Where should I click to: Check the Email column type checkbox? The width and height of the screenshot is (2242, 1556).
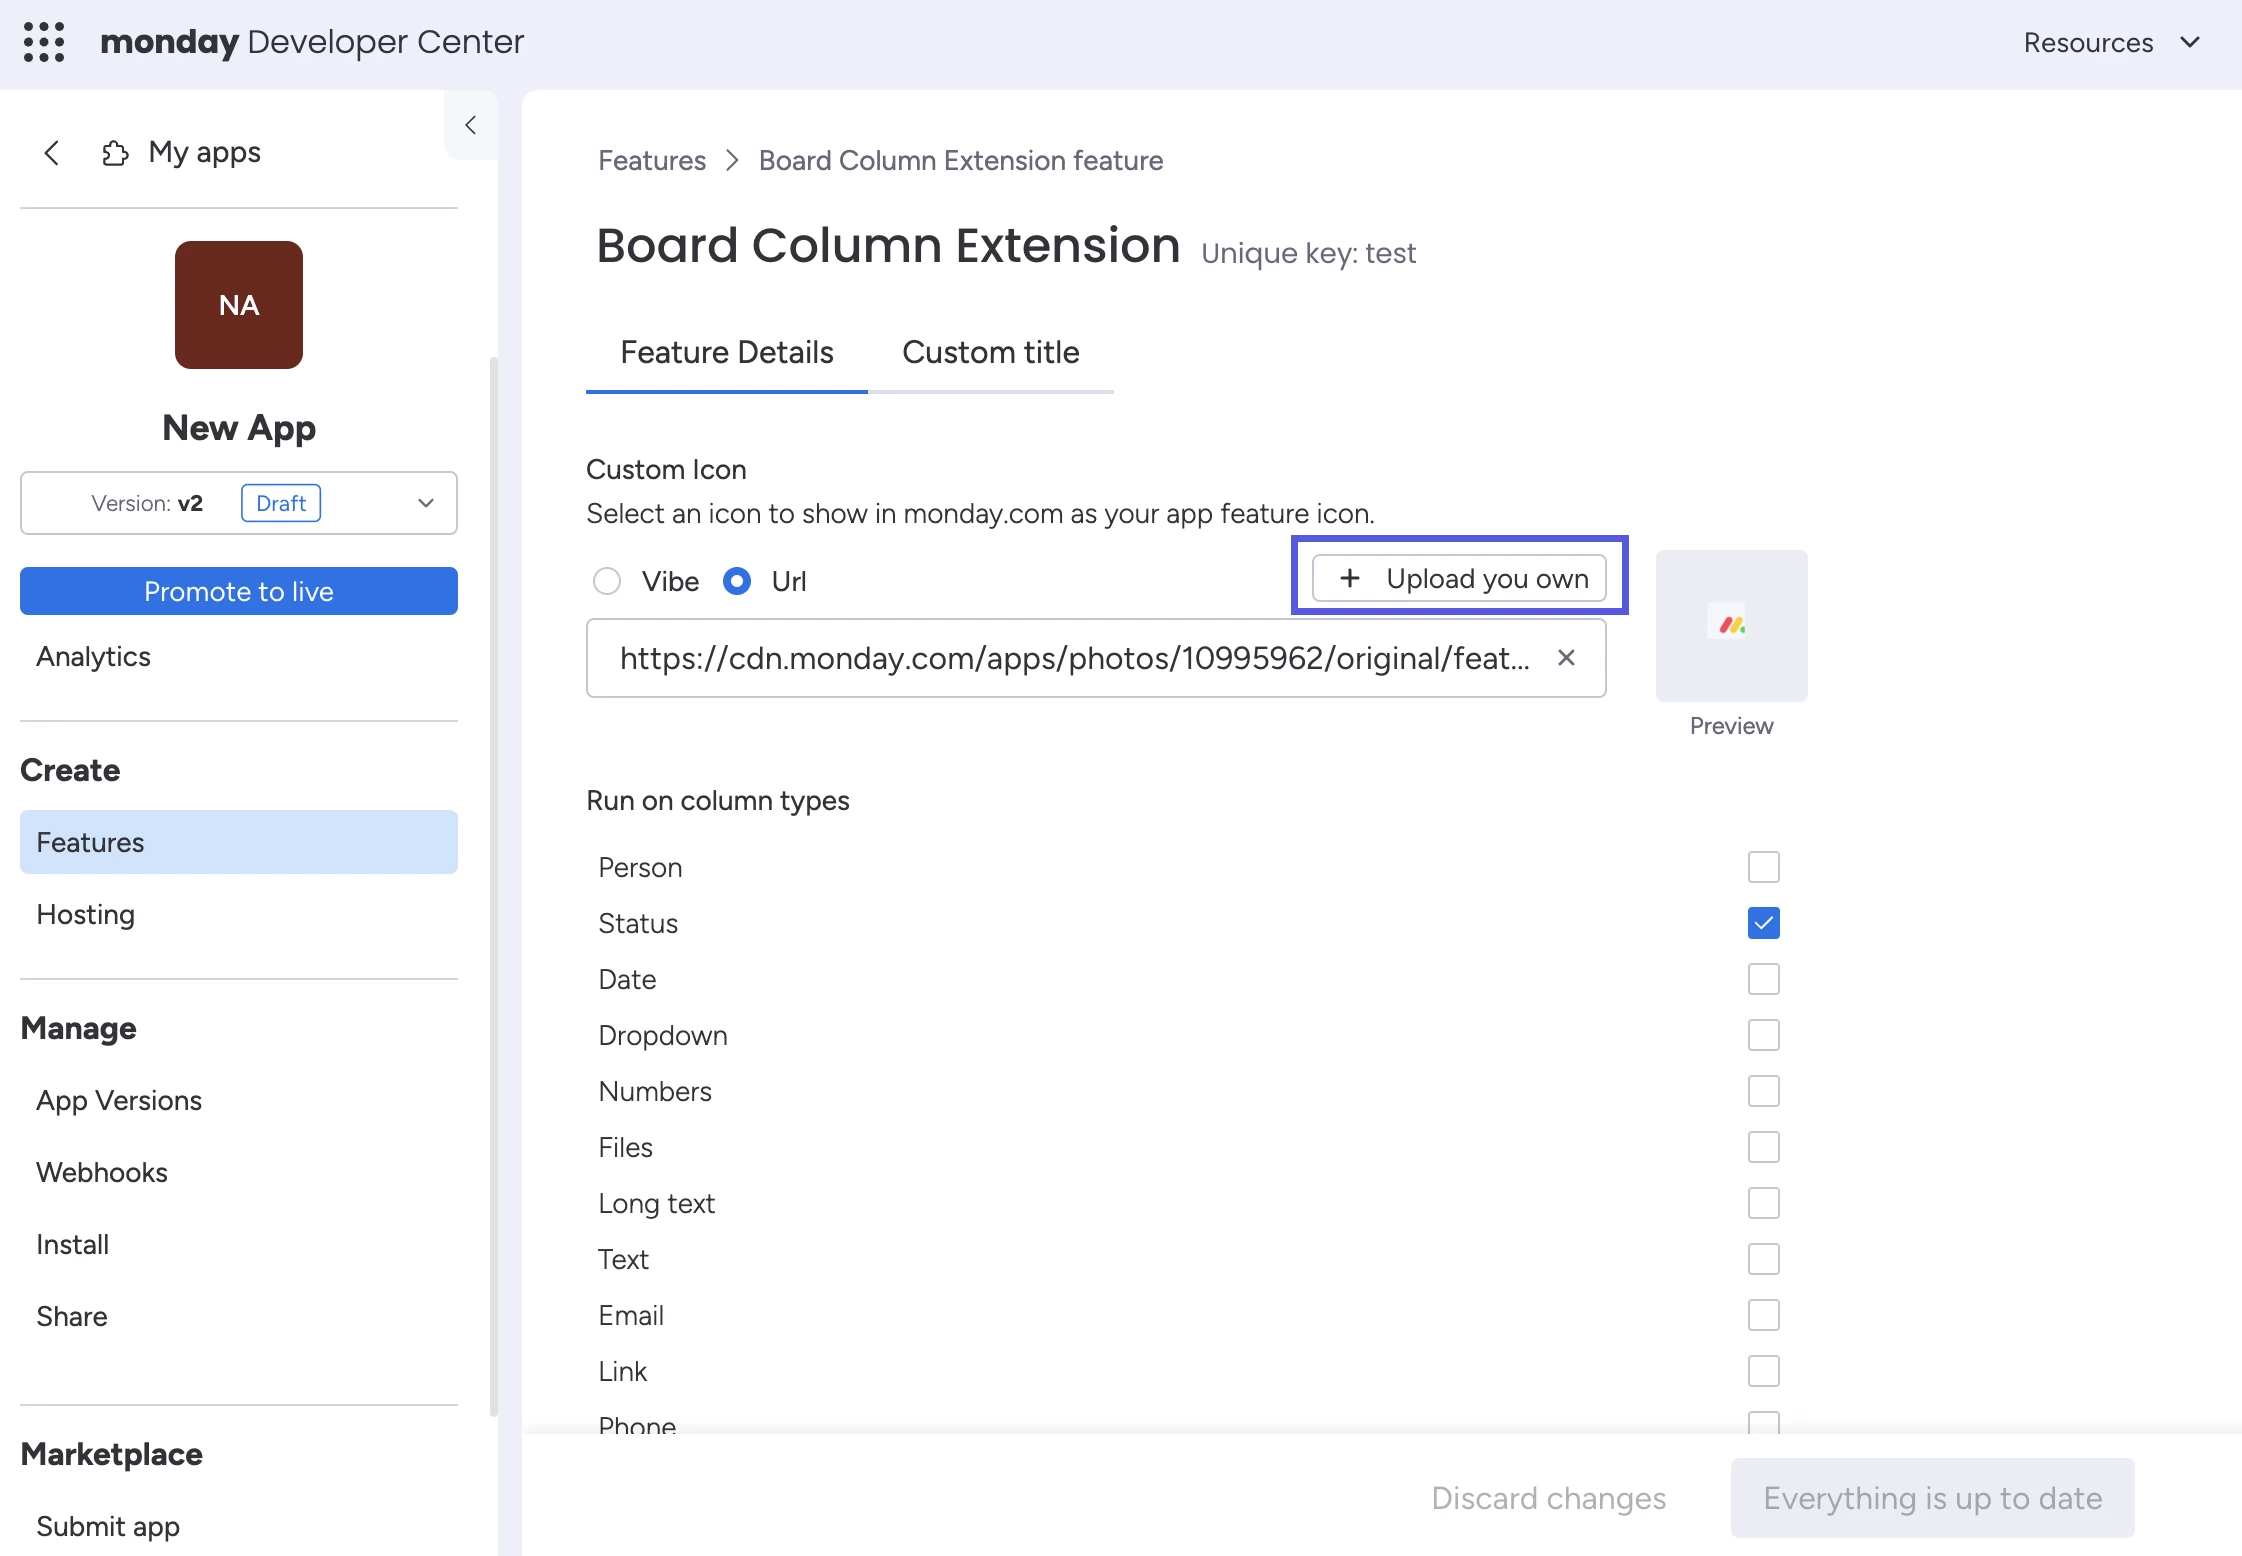[x=1764, y=1315]
